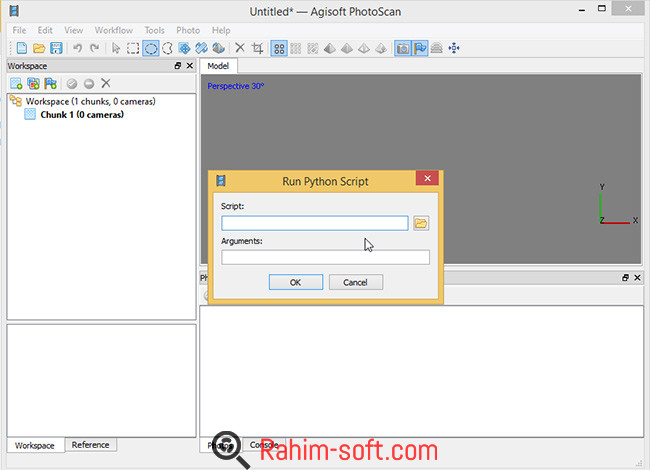Redo the last undone action
Image resolution: width=650 pixels, height=470 pixels.
point(95,48)
